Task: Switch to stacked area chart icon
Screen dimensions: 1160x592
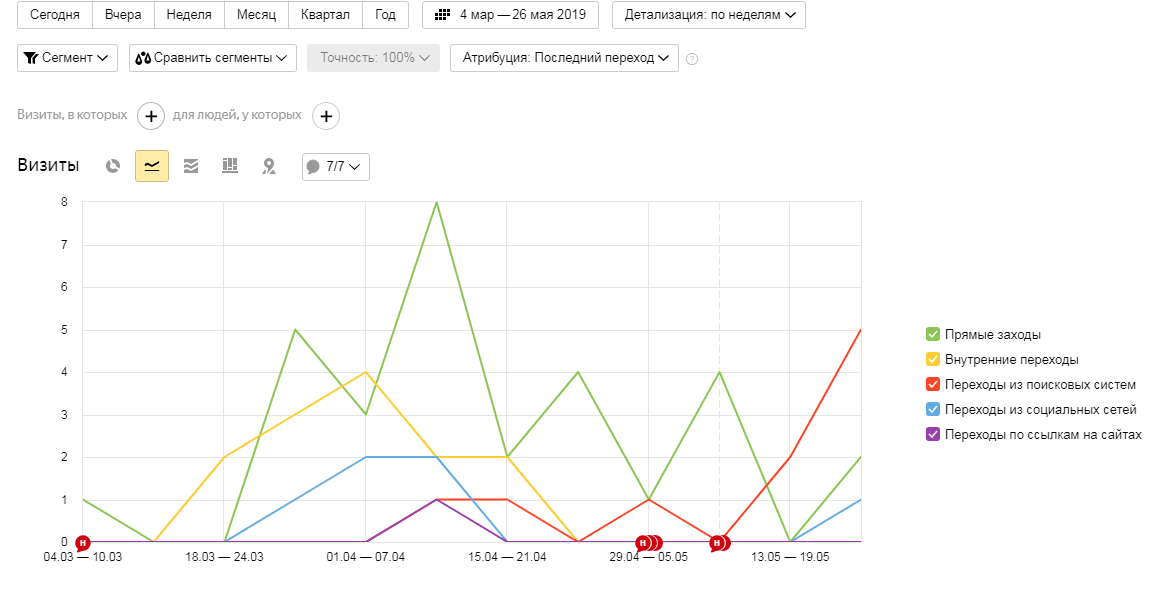Action: pyautogui.click(x=191, y=166)
